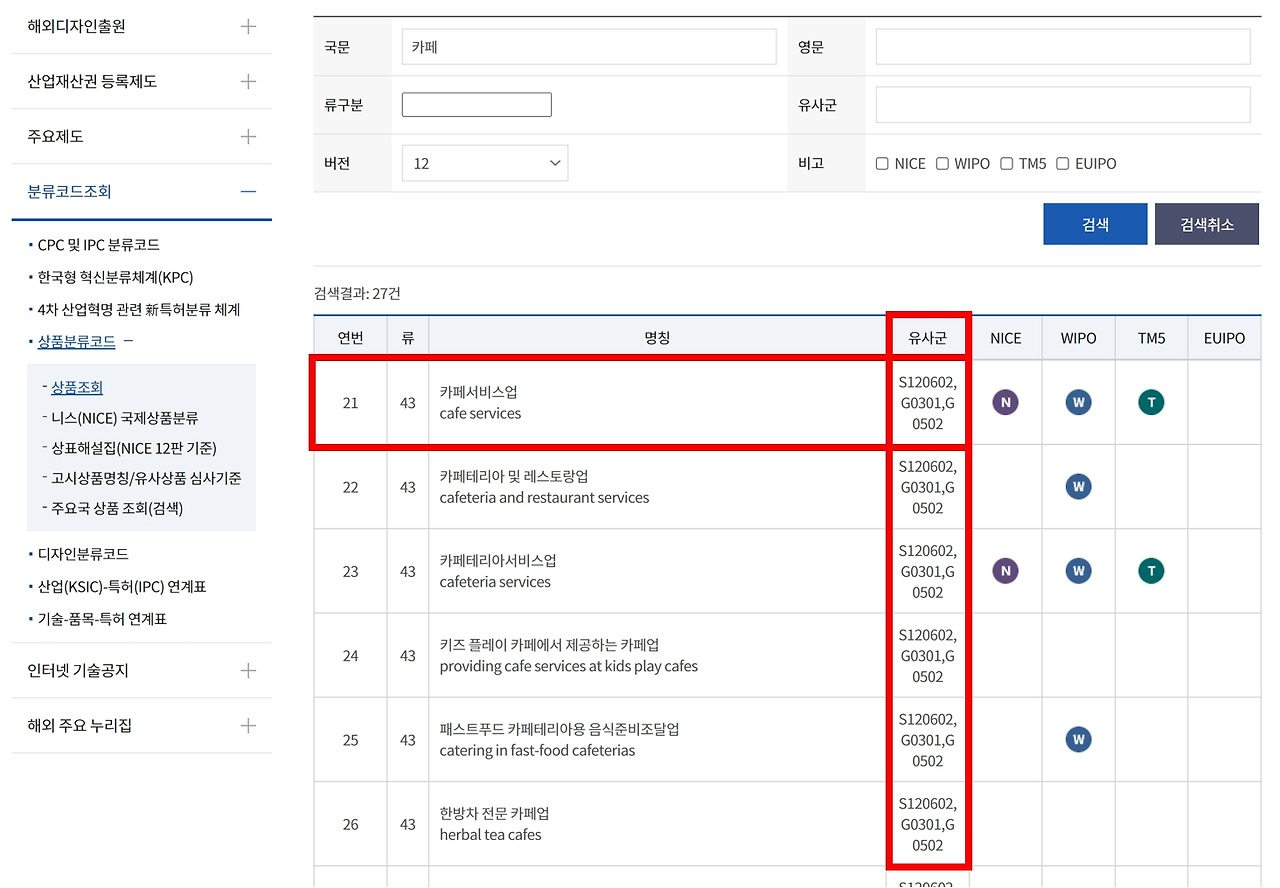Screen dimensions: 1280x888
Task: Open 한국형 혁신분류체계(KPC) link
Action: point(116,277)
